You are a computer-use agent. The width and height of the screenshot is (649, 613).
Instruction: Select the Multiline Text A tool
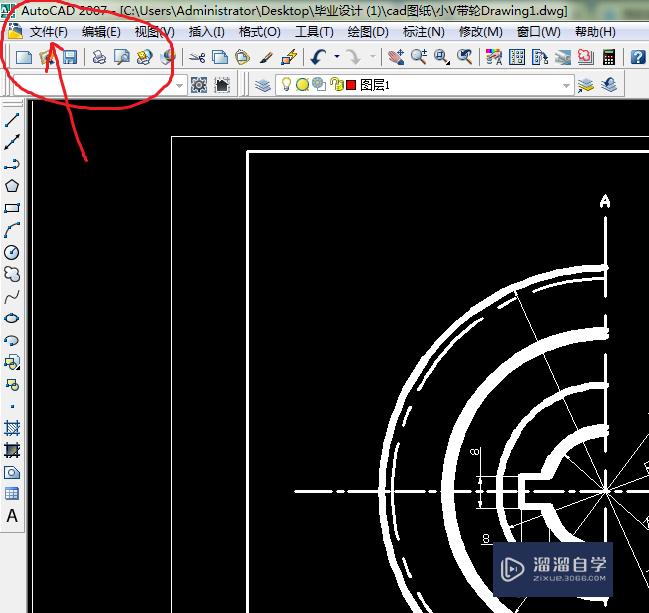pyautogui.click(x=12, y=516)
